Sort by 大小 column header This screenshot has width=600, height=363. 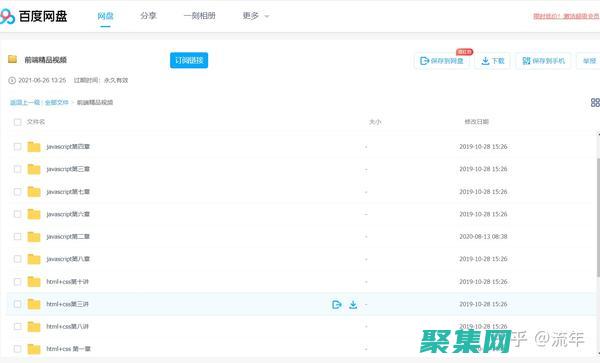(x=375, y=122)
